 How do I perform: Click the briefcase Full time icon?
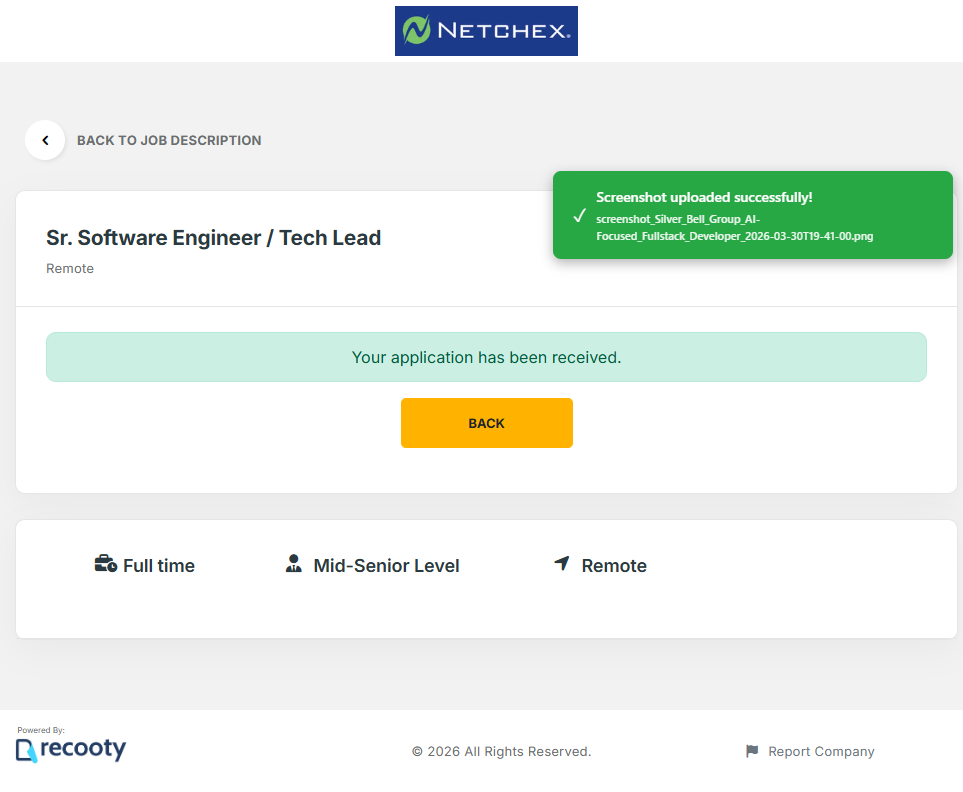click(x=105, y=564)
